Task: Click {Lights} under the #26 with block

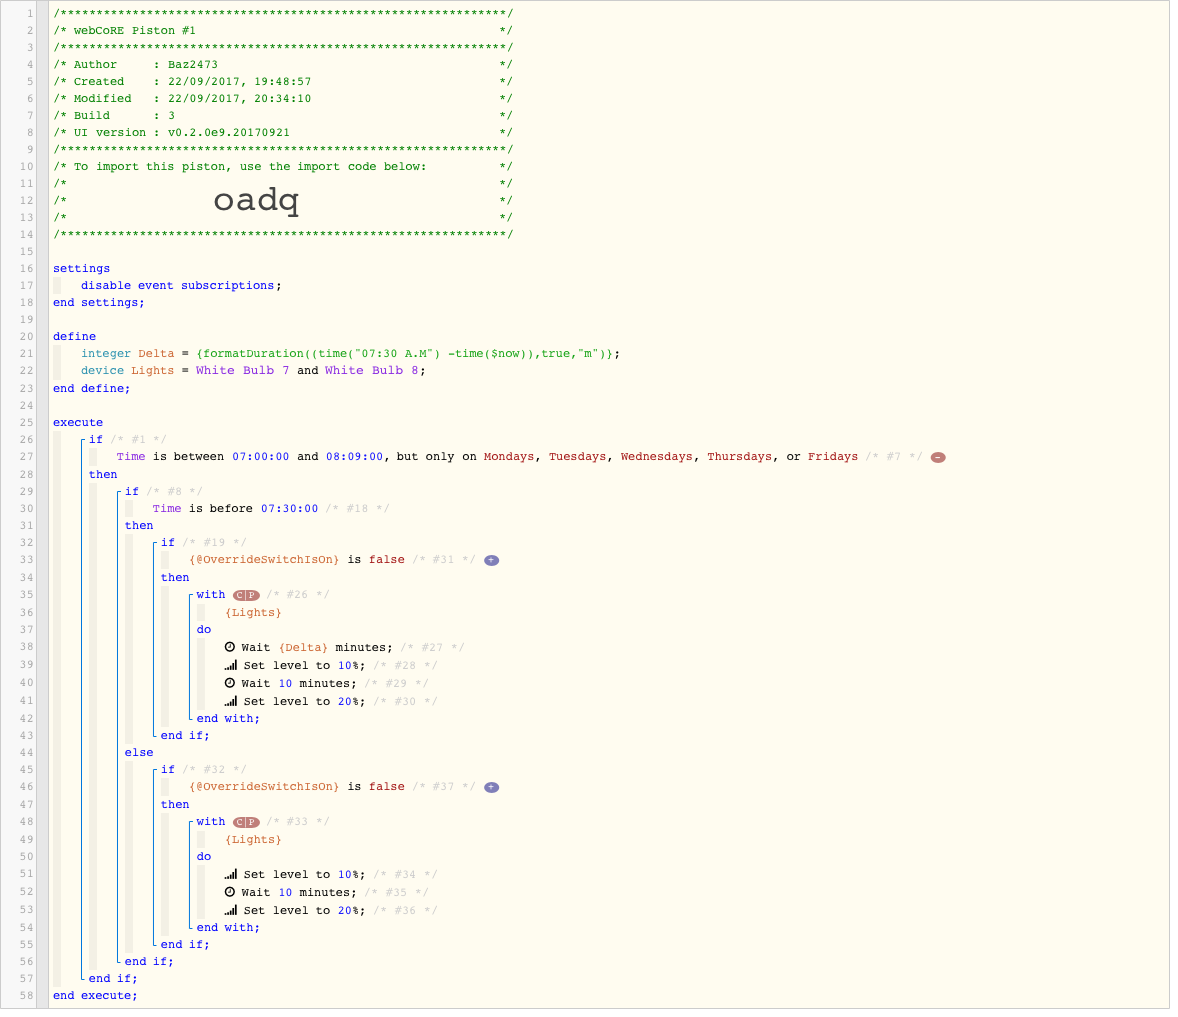Action: pyautogui.click(x=253, y=613)
